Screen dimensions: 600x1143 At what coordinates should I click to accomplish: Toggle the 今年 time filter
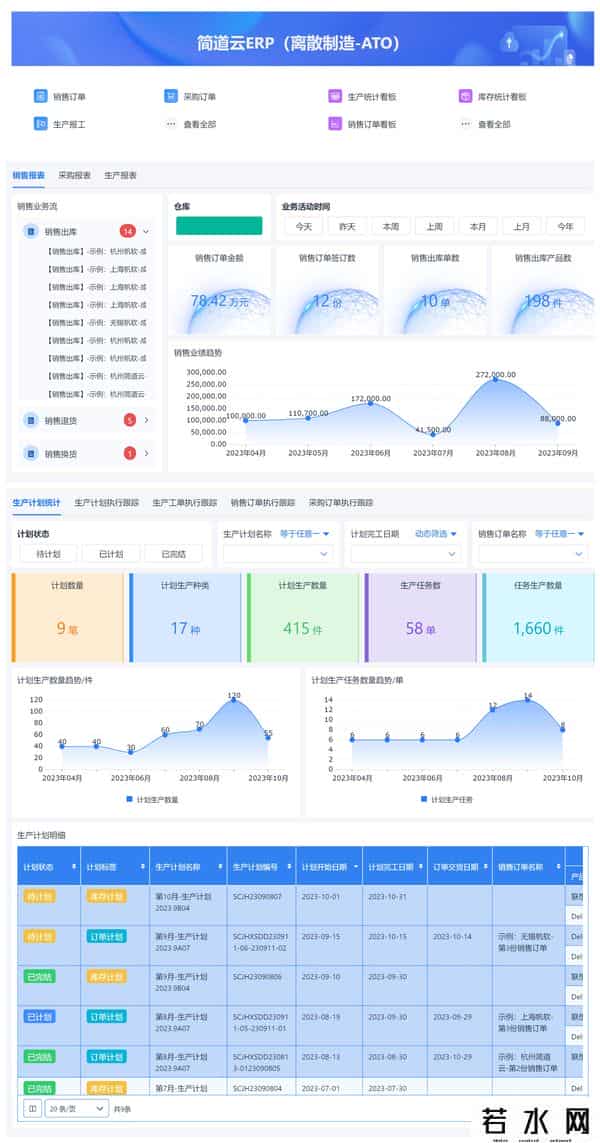(566, 227)
